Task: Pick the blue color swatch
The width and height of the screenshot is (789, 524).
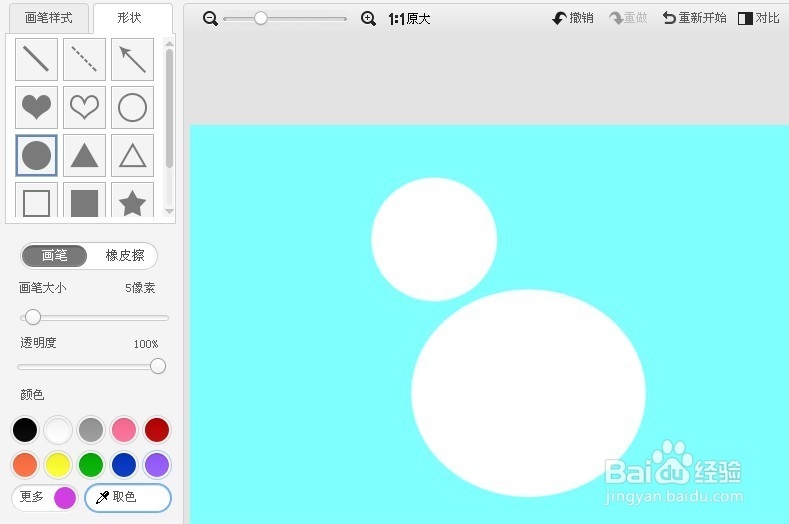Action: click(124, 465)
